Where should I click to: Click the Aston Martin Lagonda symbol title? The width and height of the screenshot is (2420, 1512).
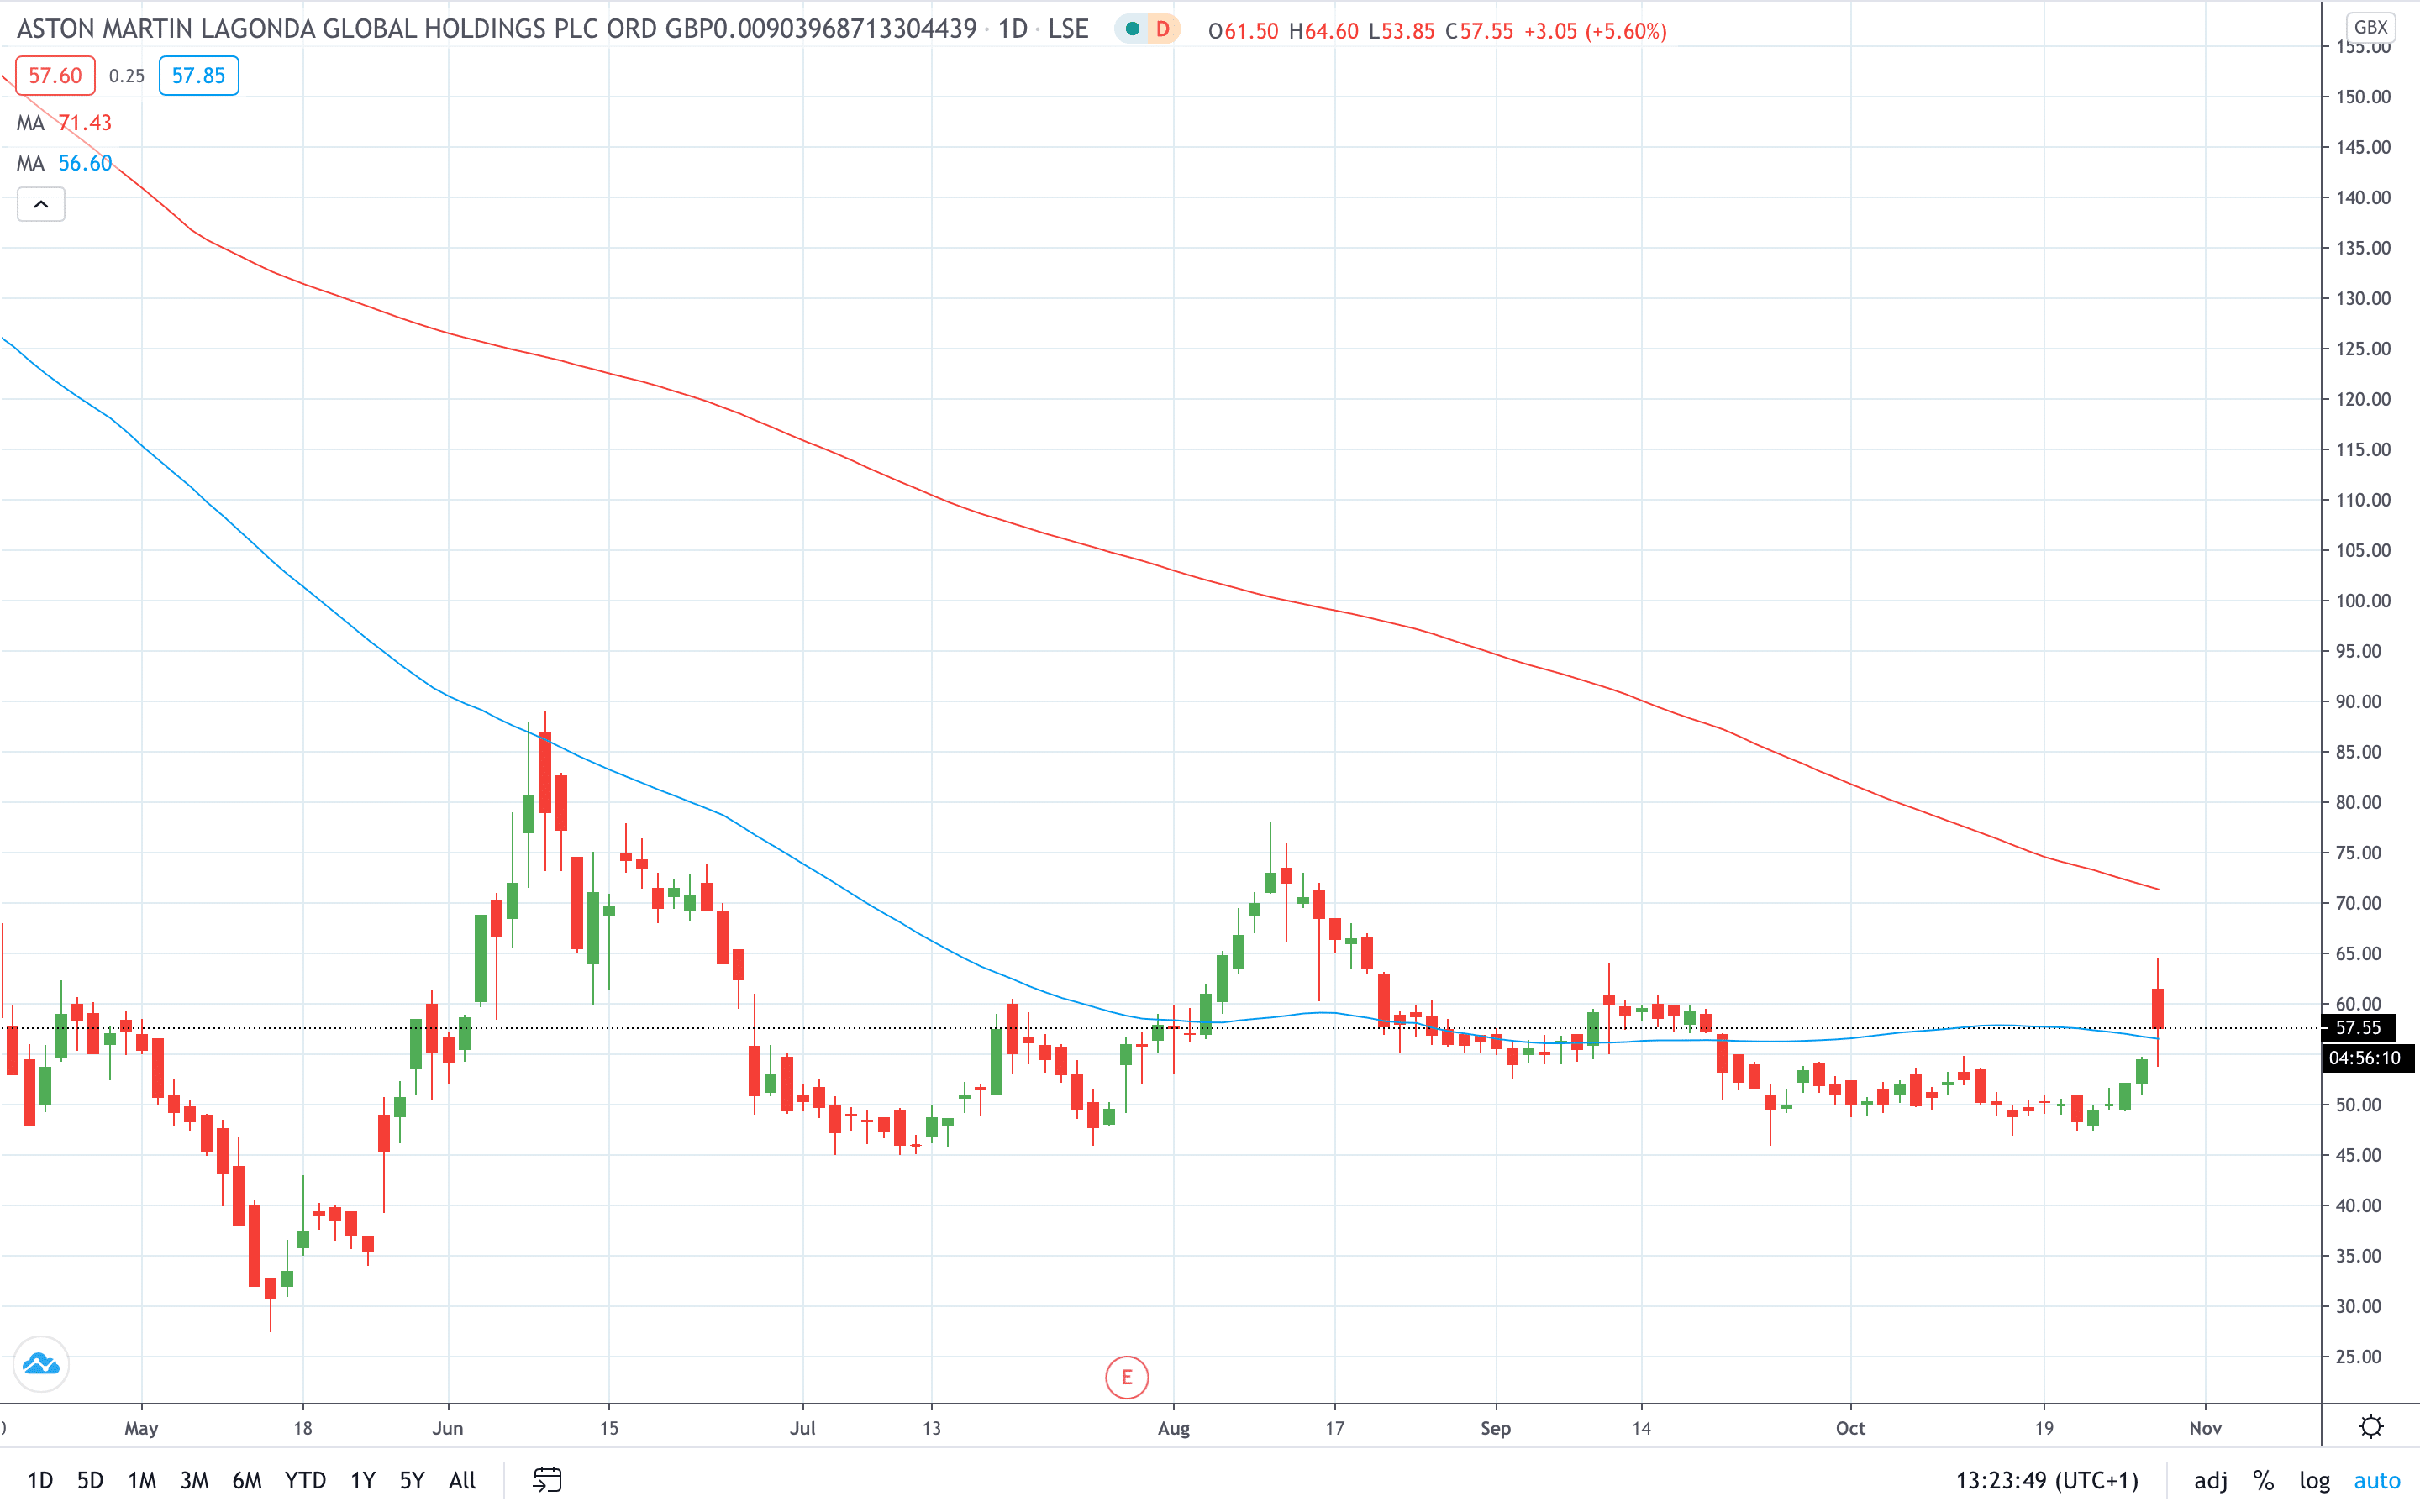tap(497, 29)
